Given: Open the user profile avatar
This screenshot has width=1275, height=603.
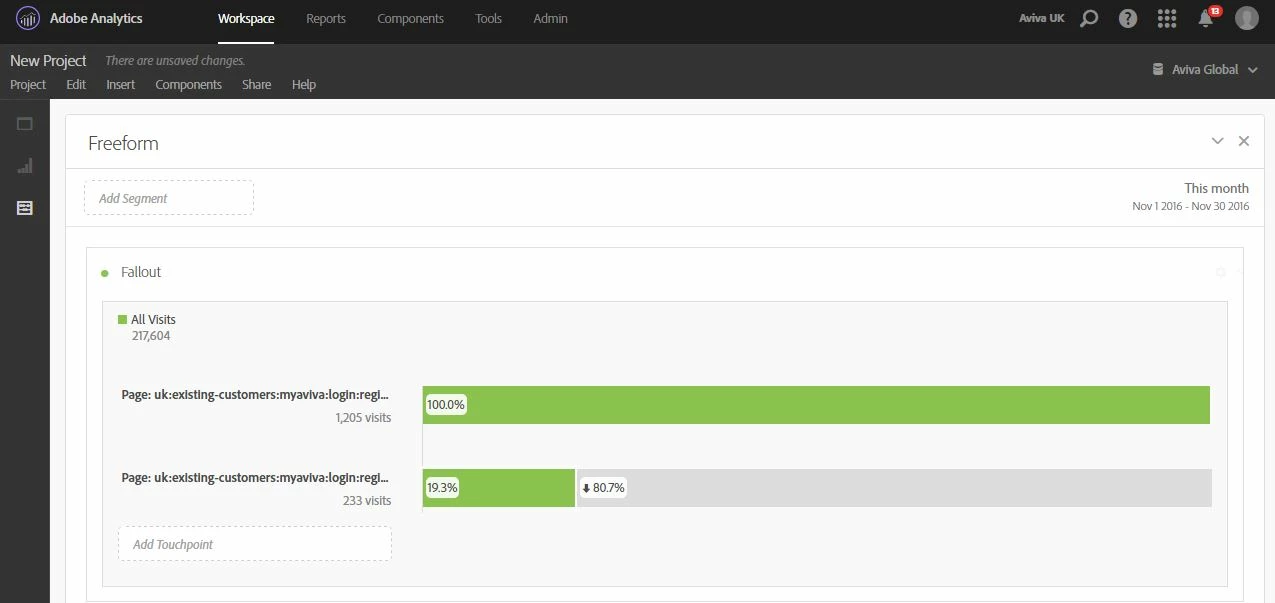Looking at the screenshot, I should pyautogui.click(x=1246, y=18).
